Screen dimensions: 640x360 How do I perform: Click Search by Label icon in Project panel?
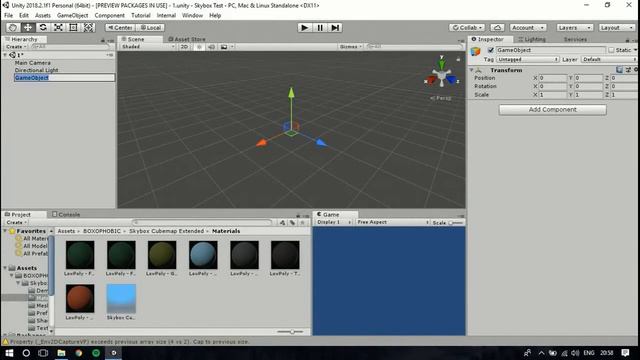point(292,222)
